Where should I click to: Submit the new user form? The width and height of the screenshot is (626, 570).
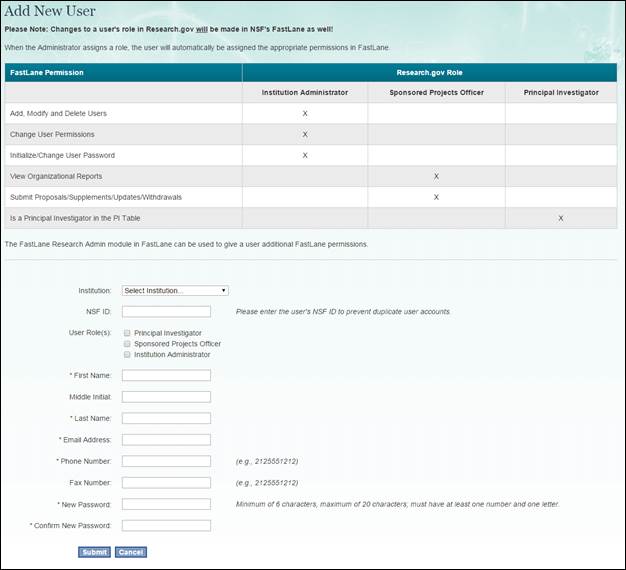point(94,552)
